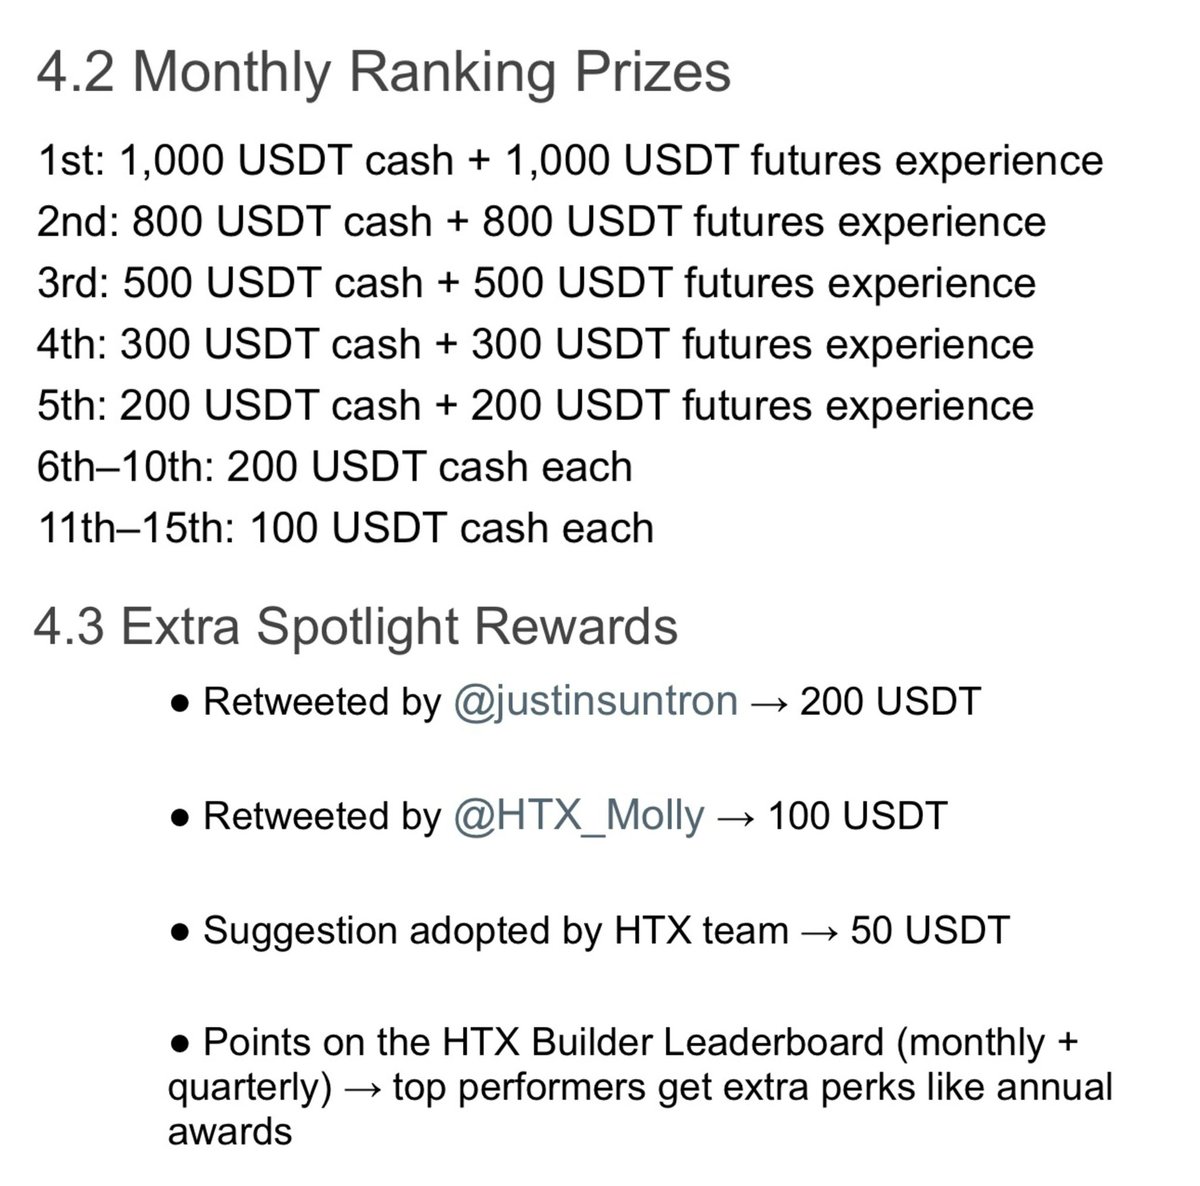Viewport: 1200px width, 1186px height.
Task: Click the arrow before 100 USDT reward
Action: coord(736,816)
